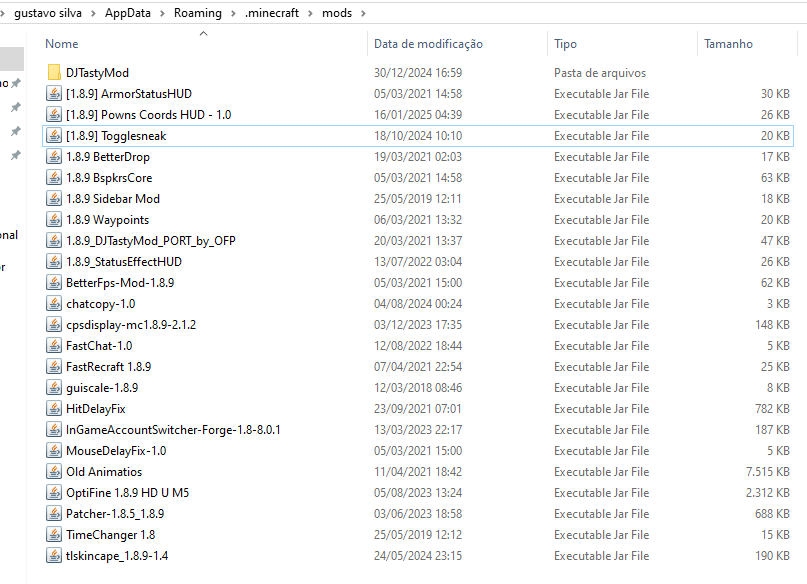Select the file name chatcopy-1.0

tap(101, 304)
